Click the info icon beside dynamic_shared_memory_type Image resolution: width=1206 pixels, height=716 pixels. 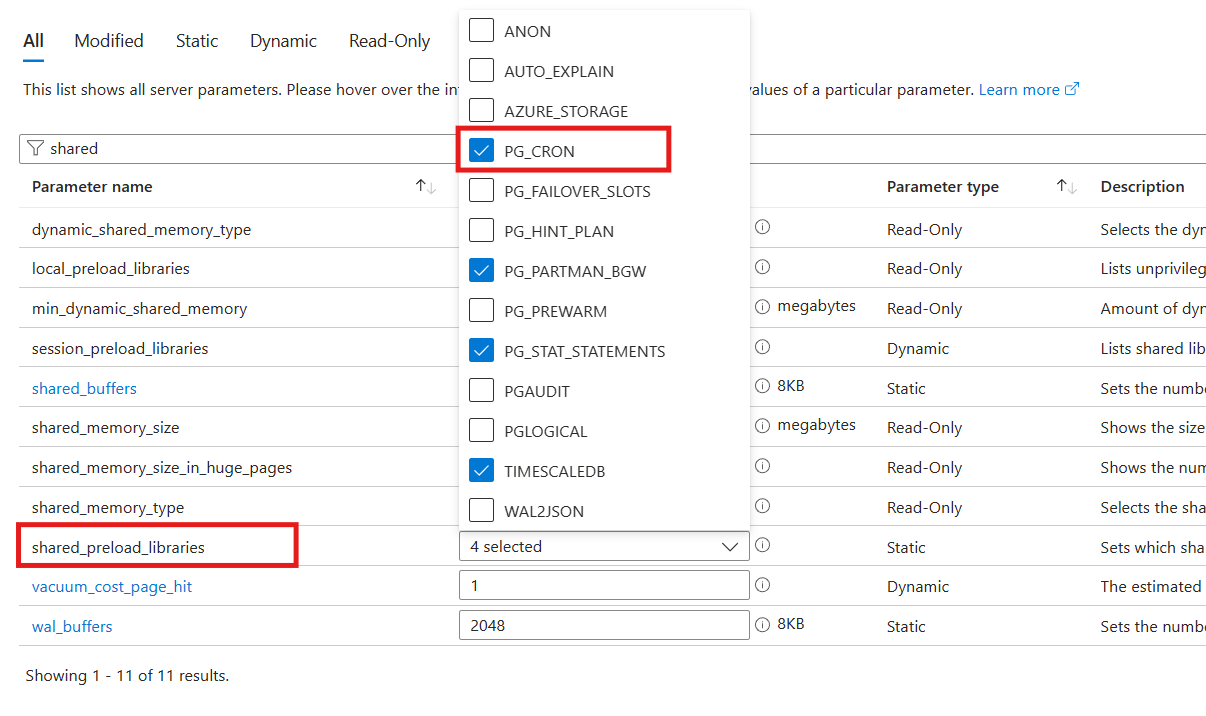[x=762, y=228]
